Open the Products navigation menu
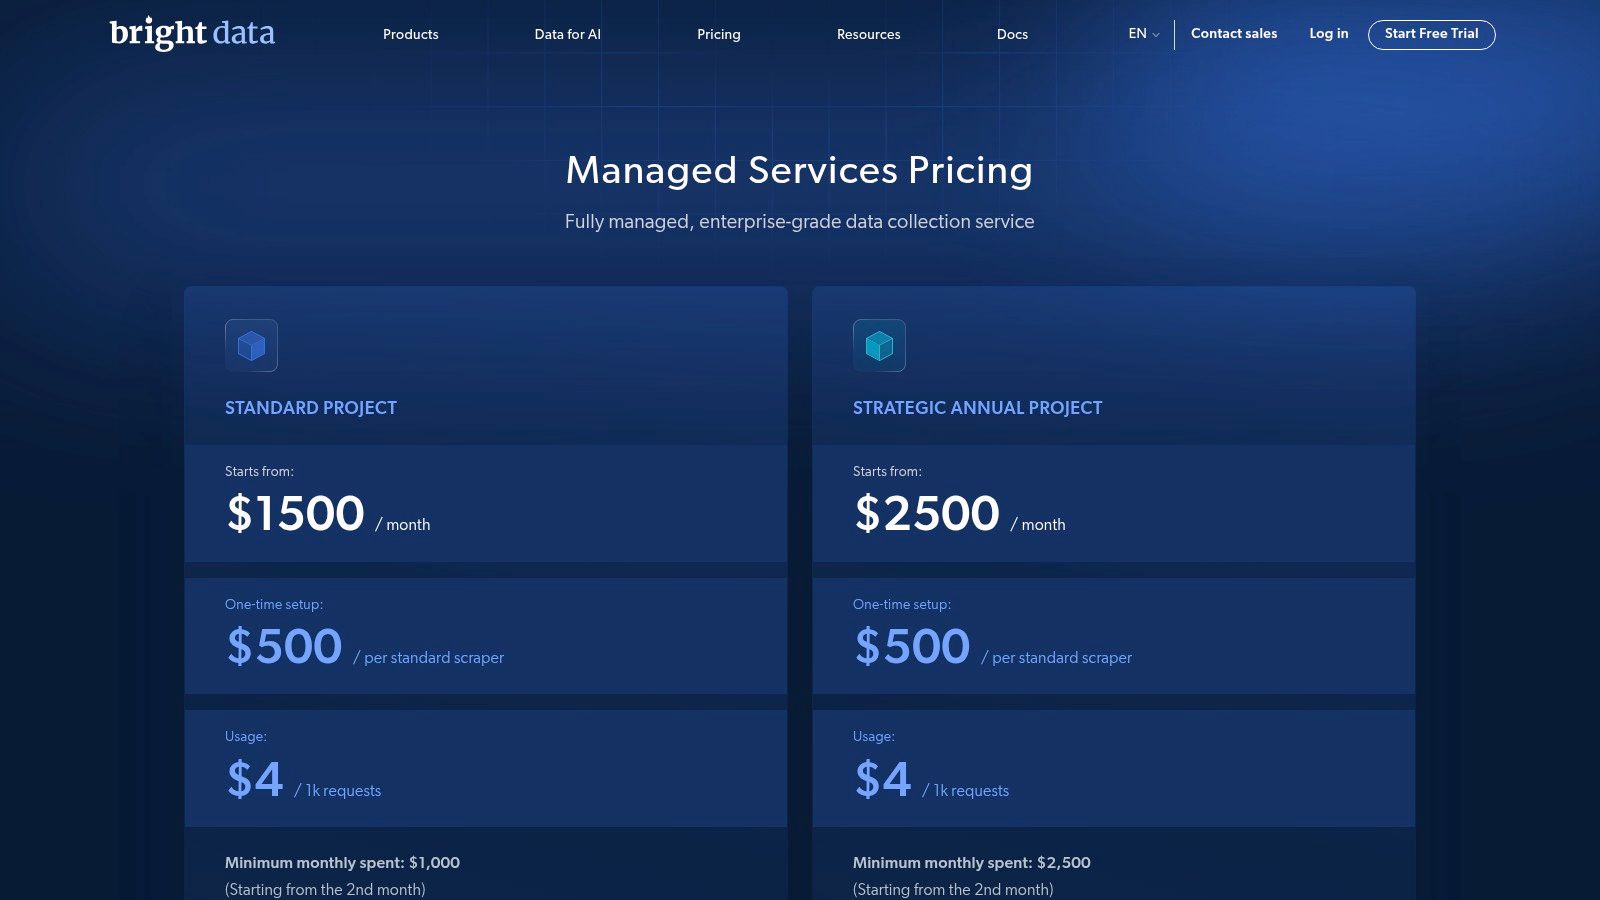This screenshot has height=900, width=1600. (410, 34)
